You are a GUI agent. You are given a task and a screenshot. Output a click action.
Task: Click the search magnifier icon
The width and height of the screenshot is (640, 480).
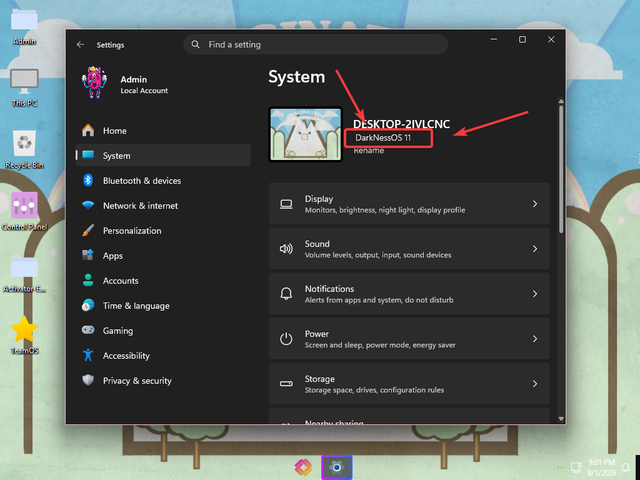click(196, 44)
